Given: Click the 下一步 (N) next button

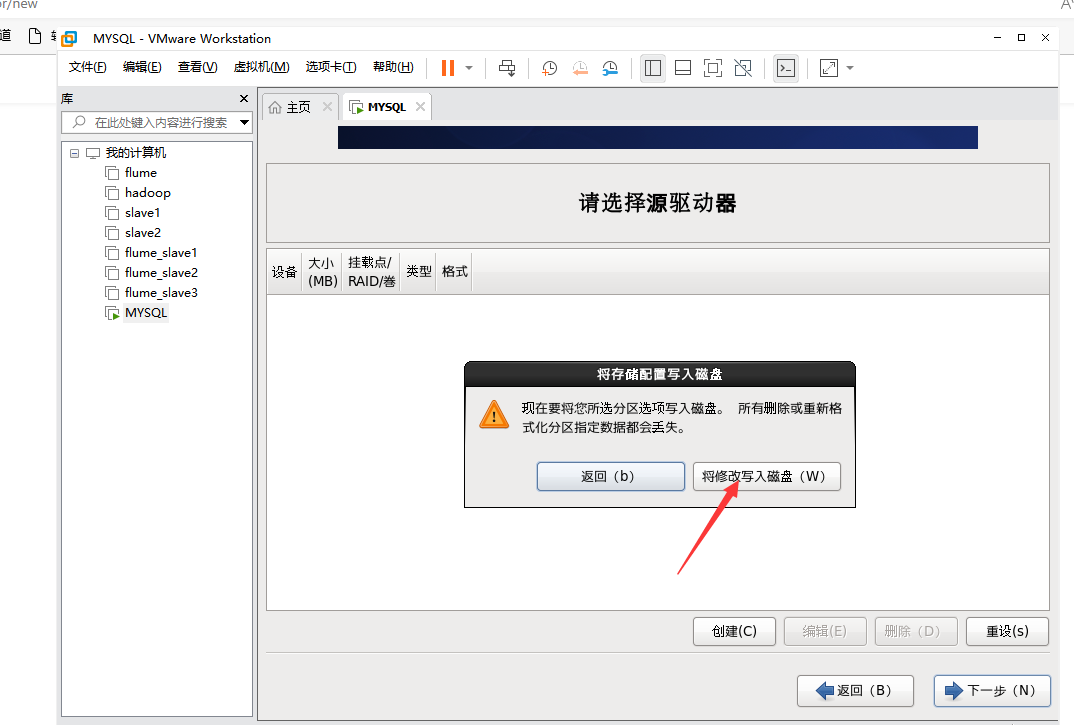Looking at the screenshot, I should [992, 691].
